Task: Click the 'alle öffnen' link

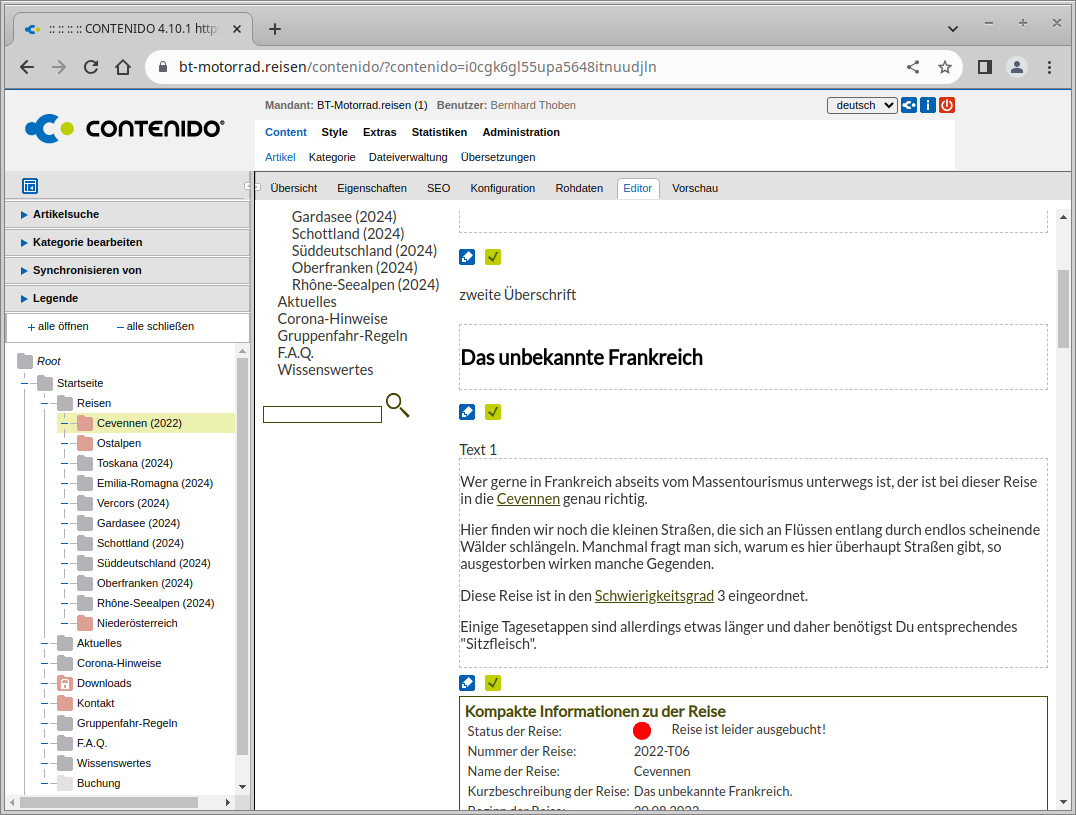Action: [58, 326]
